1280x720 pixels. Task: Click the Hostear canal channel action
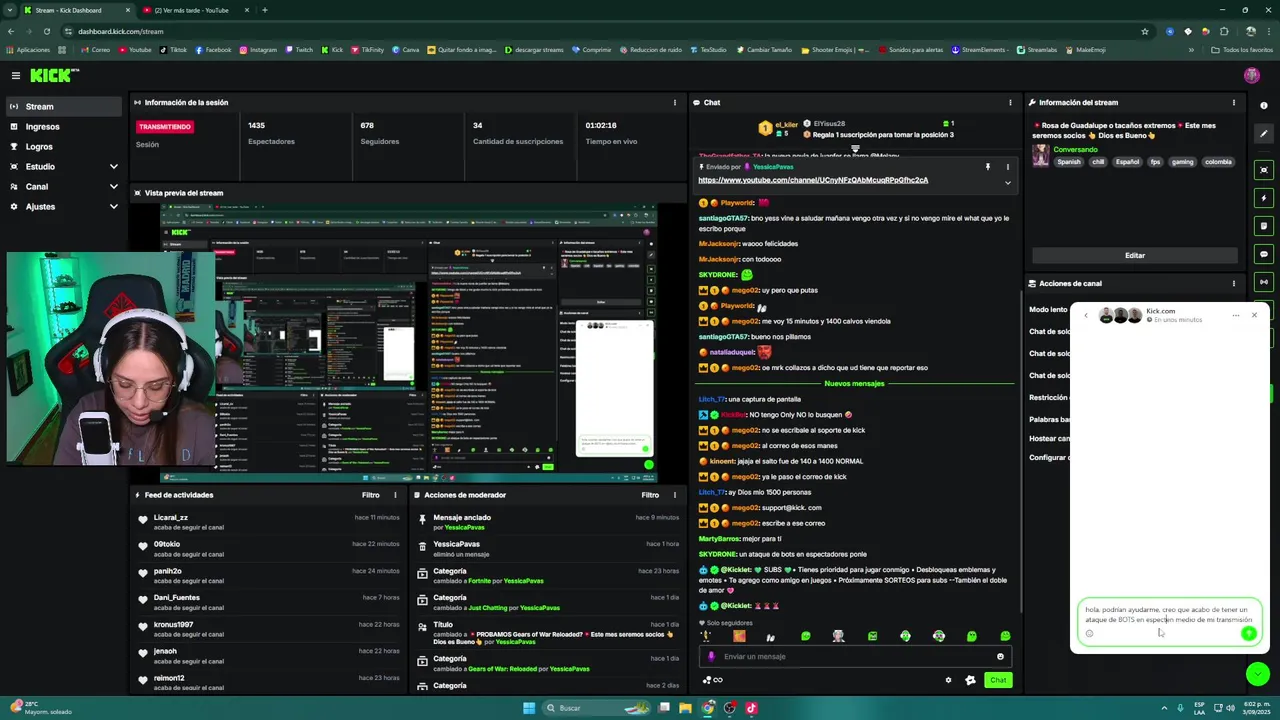click(x=1049, y=438)
